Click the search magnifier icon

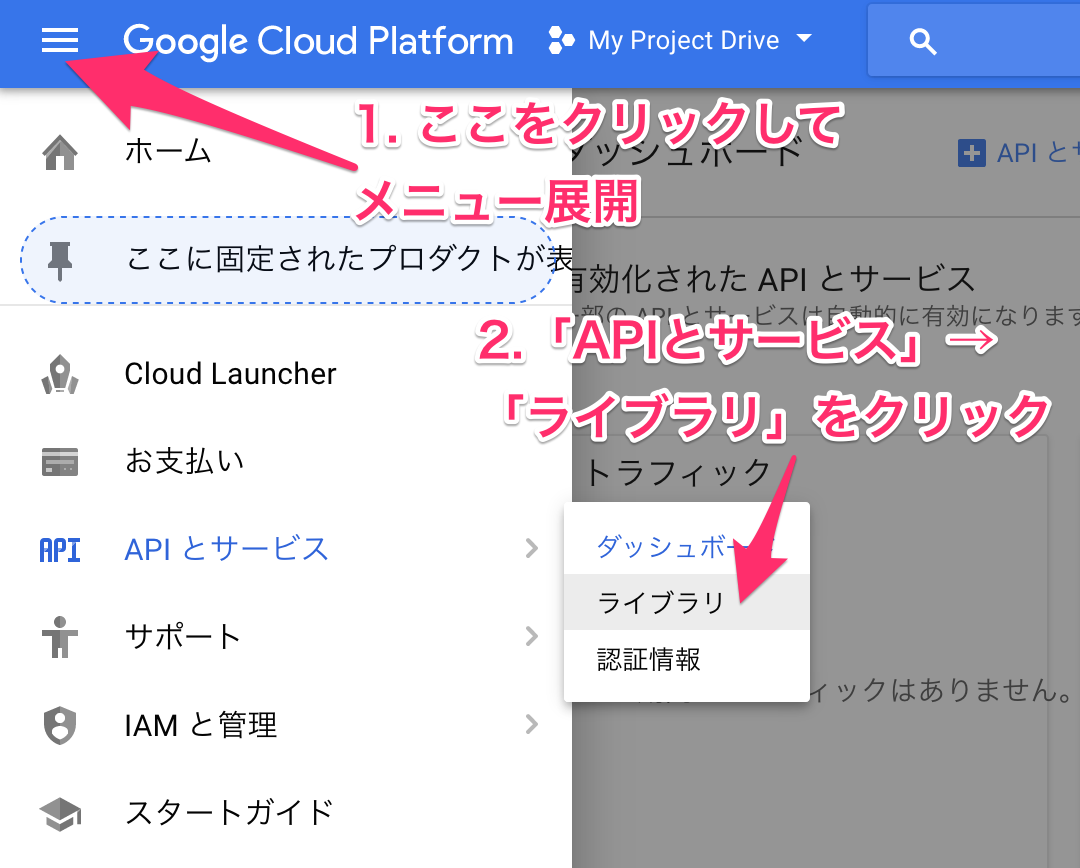tap(921, 41)
